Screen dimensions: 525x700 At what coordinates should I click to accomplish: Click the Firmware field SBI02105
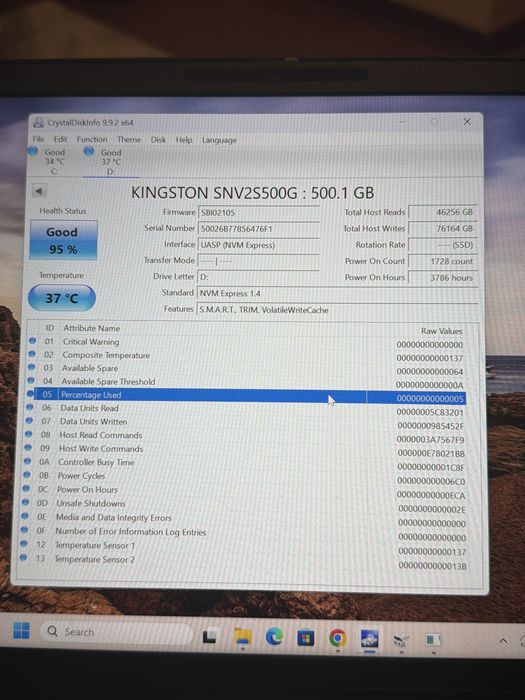point(258,212)
